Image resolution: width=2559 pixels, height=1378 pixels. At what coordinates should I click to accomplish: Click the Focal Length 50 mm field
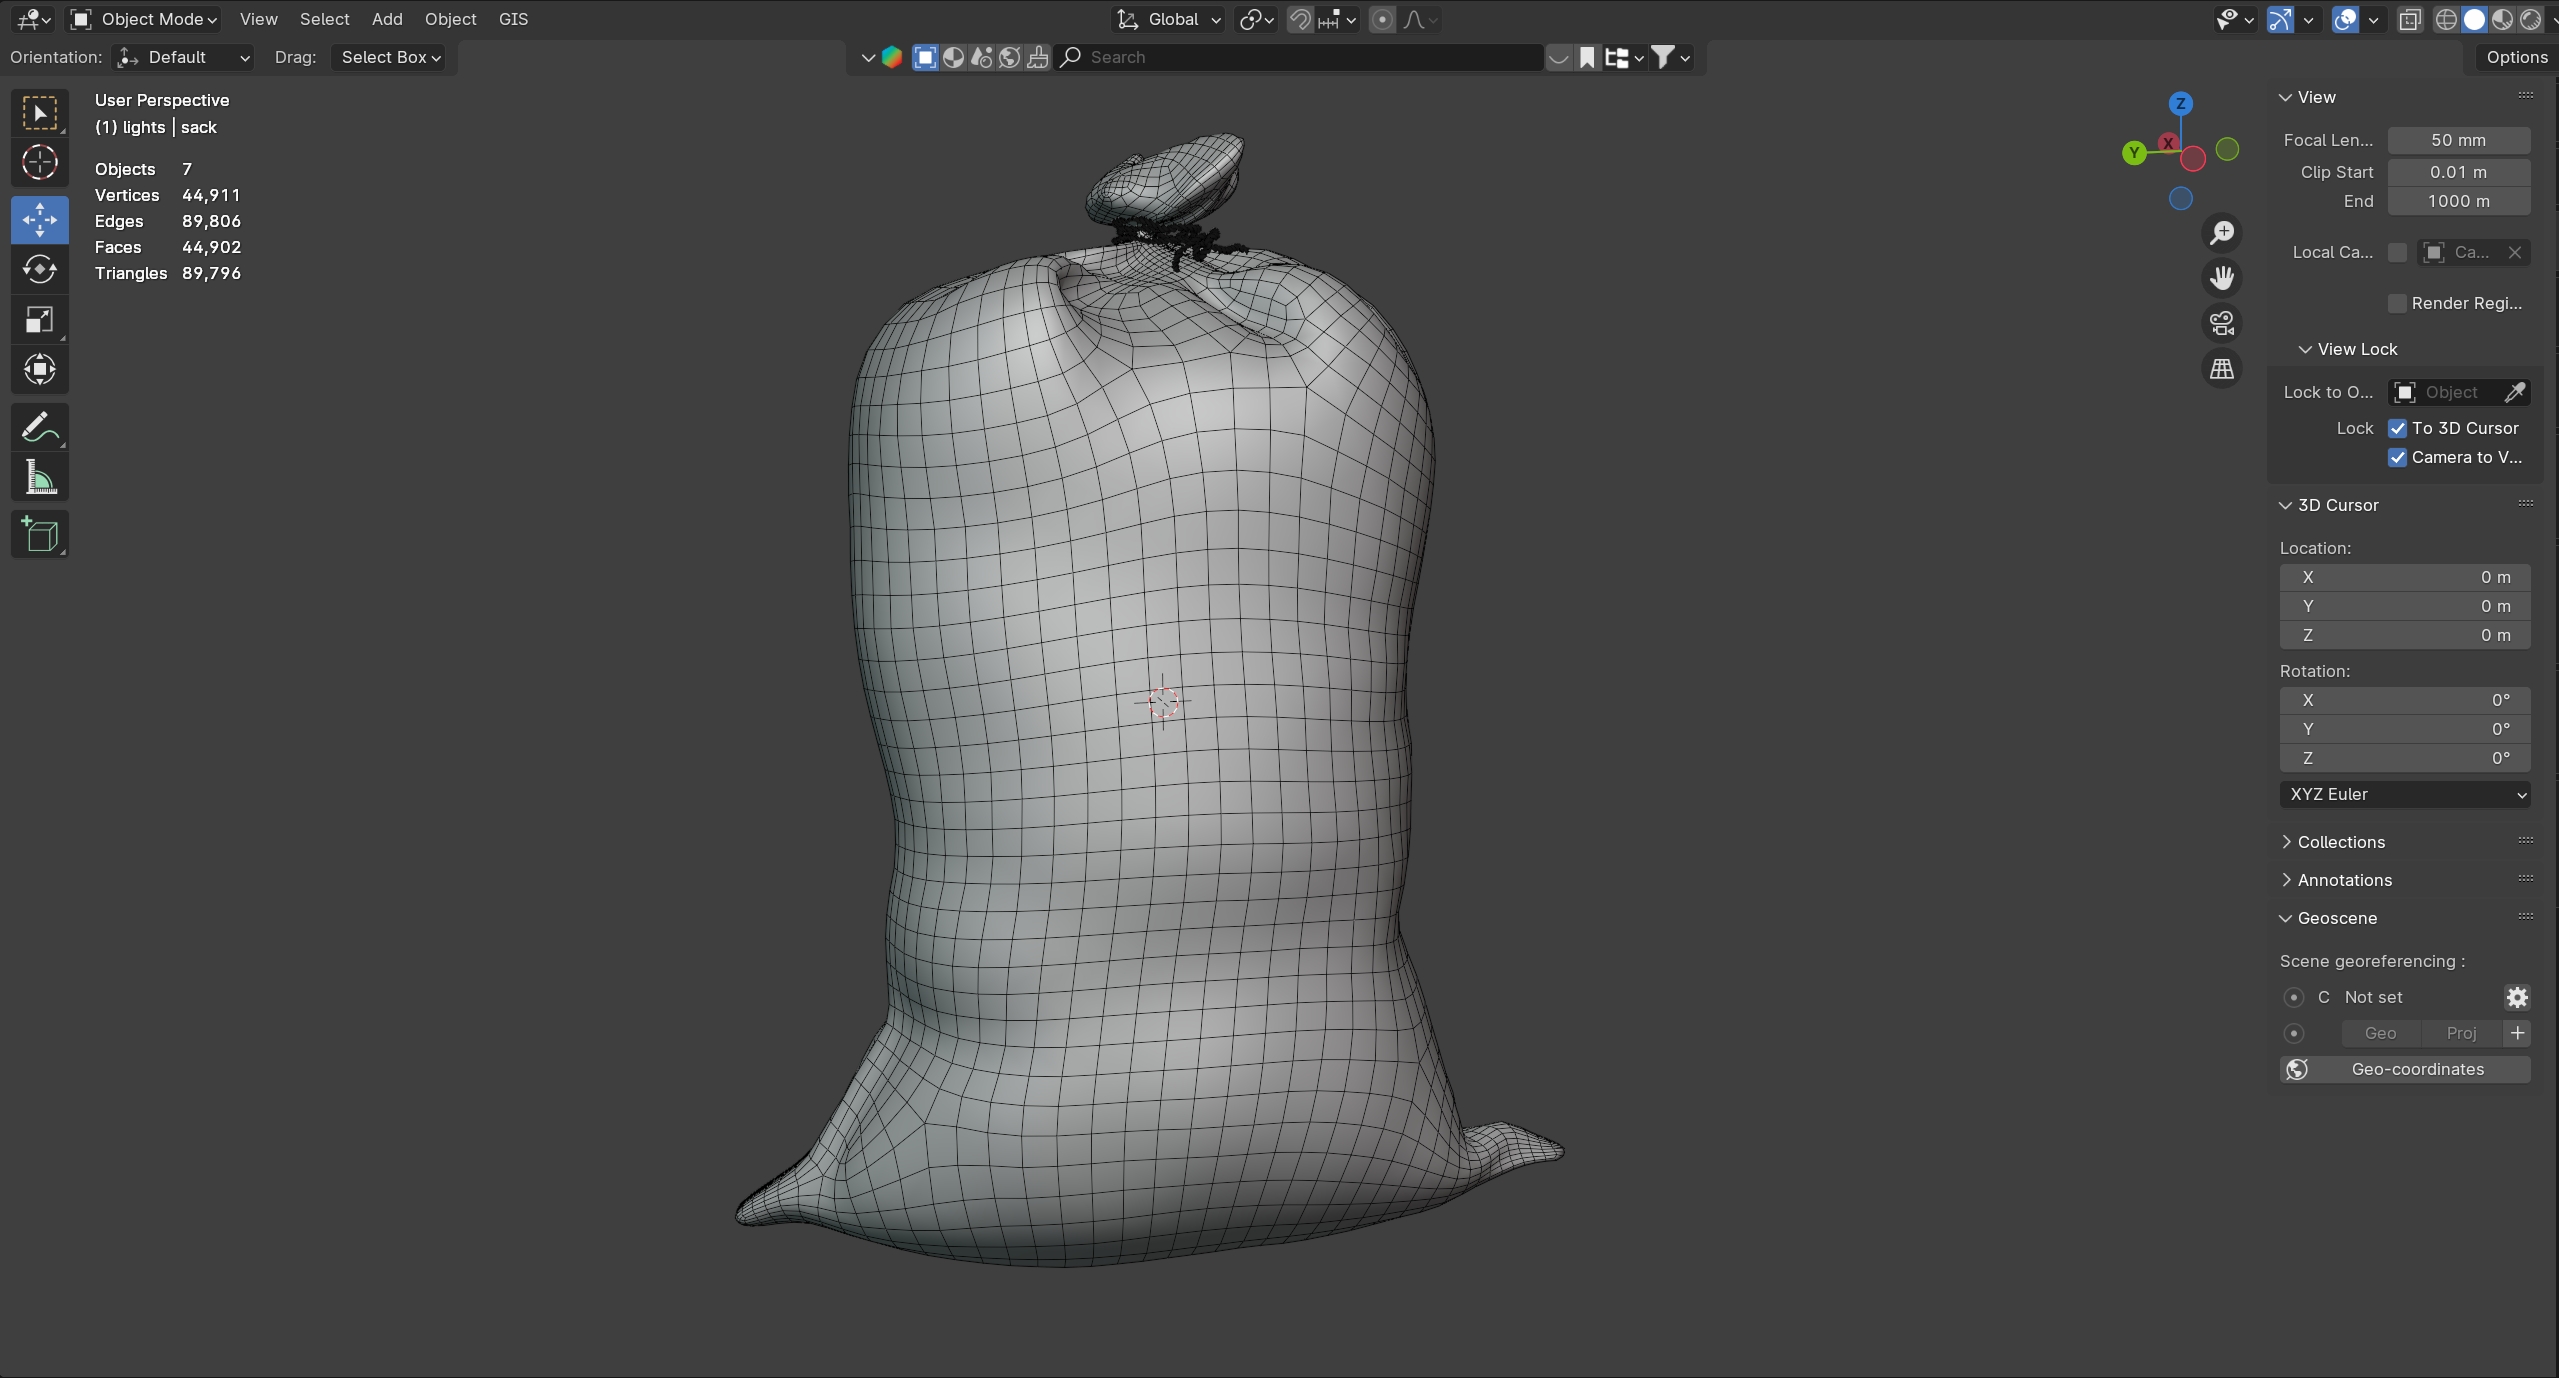[x=2458, y=140]
